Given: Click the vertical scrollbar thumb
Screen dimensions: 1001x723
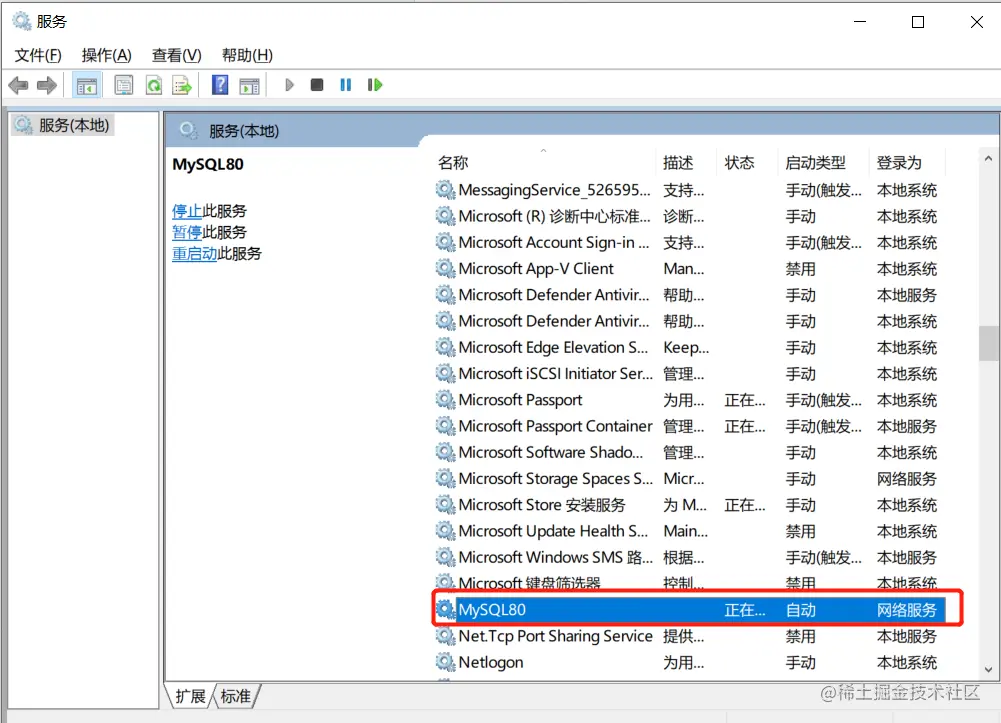Looking at the screenshot, I should coord(988,343).
